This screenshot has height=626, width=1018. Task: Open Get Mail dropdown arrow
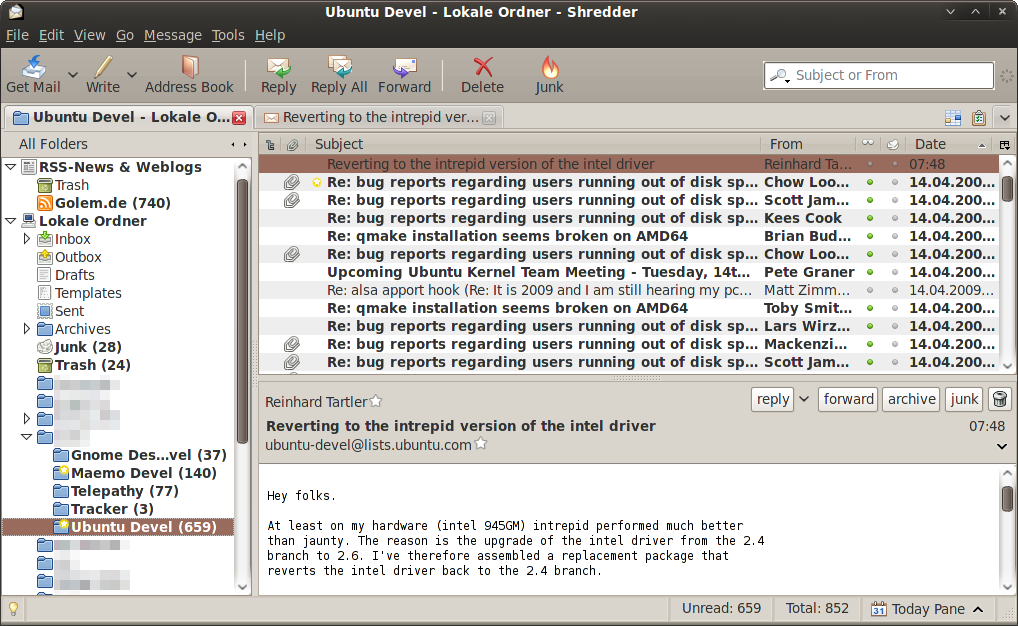(x=73, y=75)
